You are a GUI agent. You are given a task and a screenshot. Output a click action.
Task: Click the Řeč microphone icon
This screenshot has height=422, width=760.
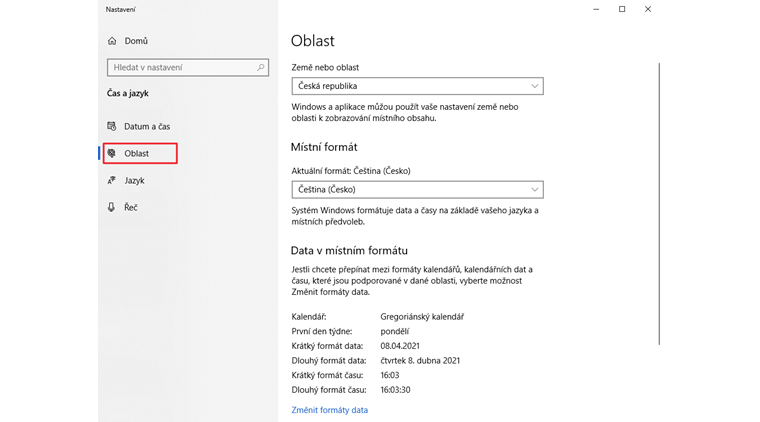112,208
